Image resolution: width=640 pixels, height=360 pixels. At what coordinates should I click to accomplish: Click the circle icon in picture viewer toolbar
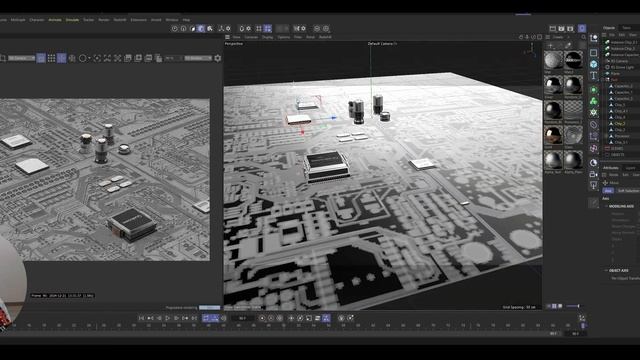(x=82, y=58)
